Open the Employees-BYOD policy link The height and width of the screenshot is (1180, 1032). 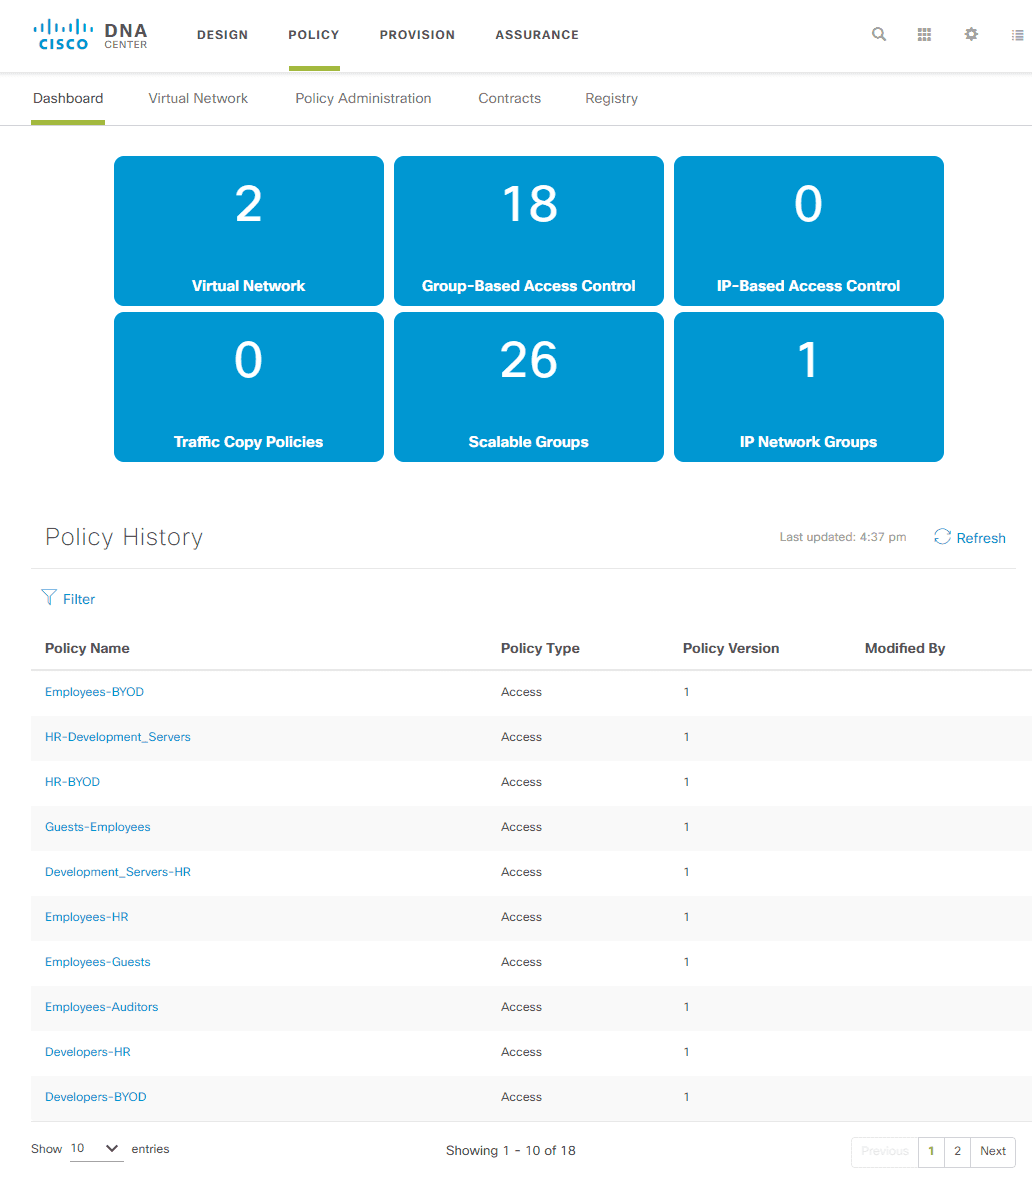click(94, 692)
